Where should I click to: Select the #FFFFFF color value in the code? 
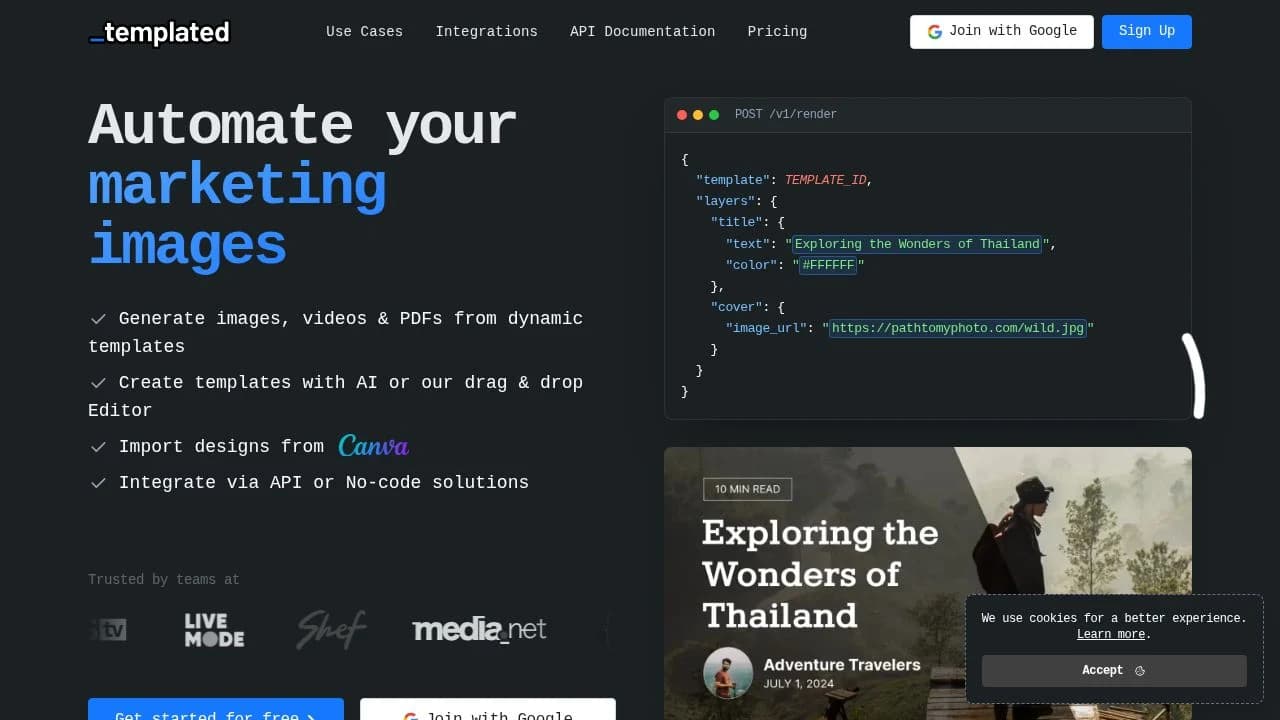point(828,264)
